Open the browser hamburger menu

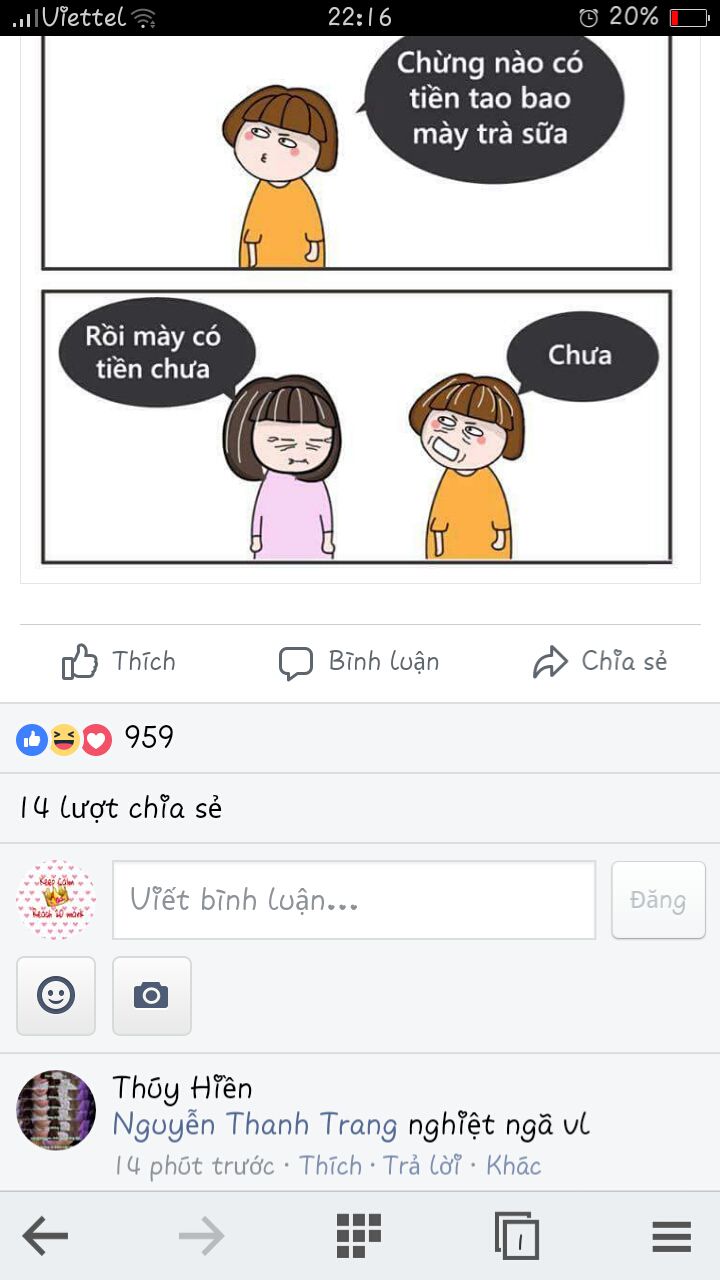click(672, 1238)
